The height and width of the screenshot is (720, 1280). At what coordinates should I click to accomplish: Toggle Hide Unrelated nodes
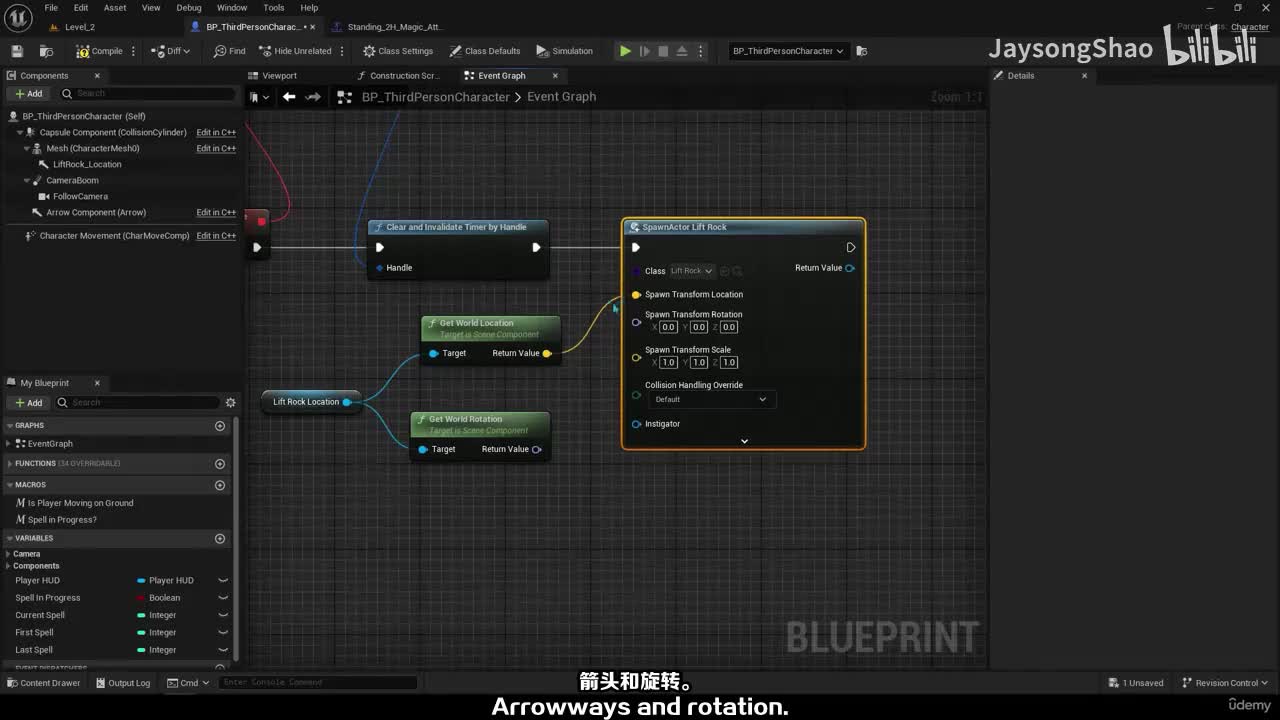pyautogui.click(x=296, y=51)
